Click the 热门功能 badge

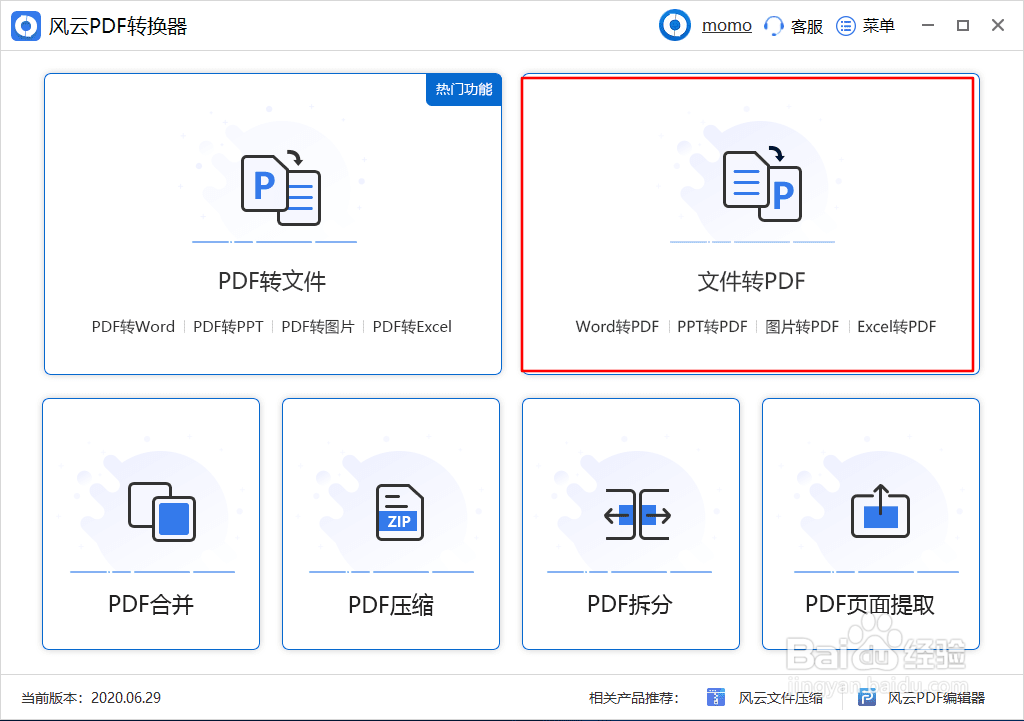(463, 89)
